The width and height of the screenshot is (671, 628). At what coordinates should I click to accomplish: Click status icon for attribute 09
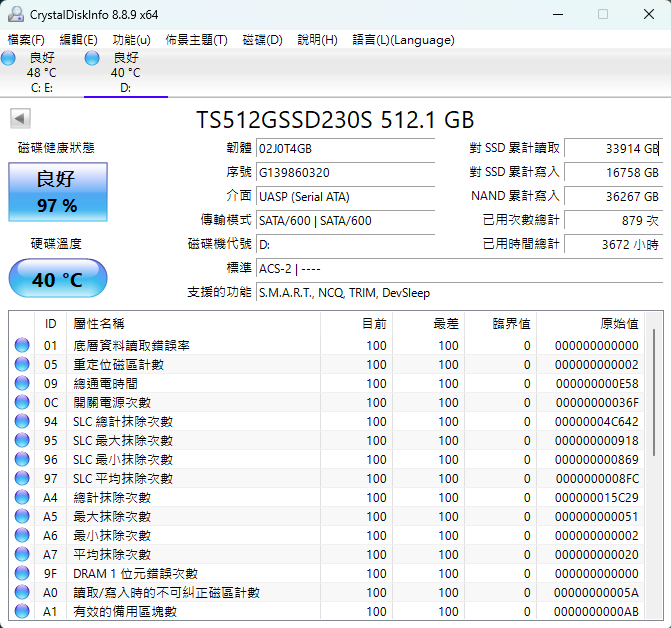pos(22,383)
